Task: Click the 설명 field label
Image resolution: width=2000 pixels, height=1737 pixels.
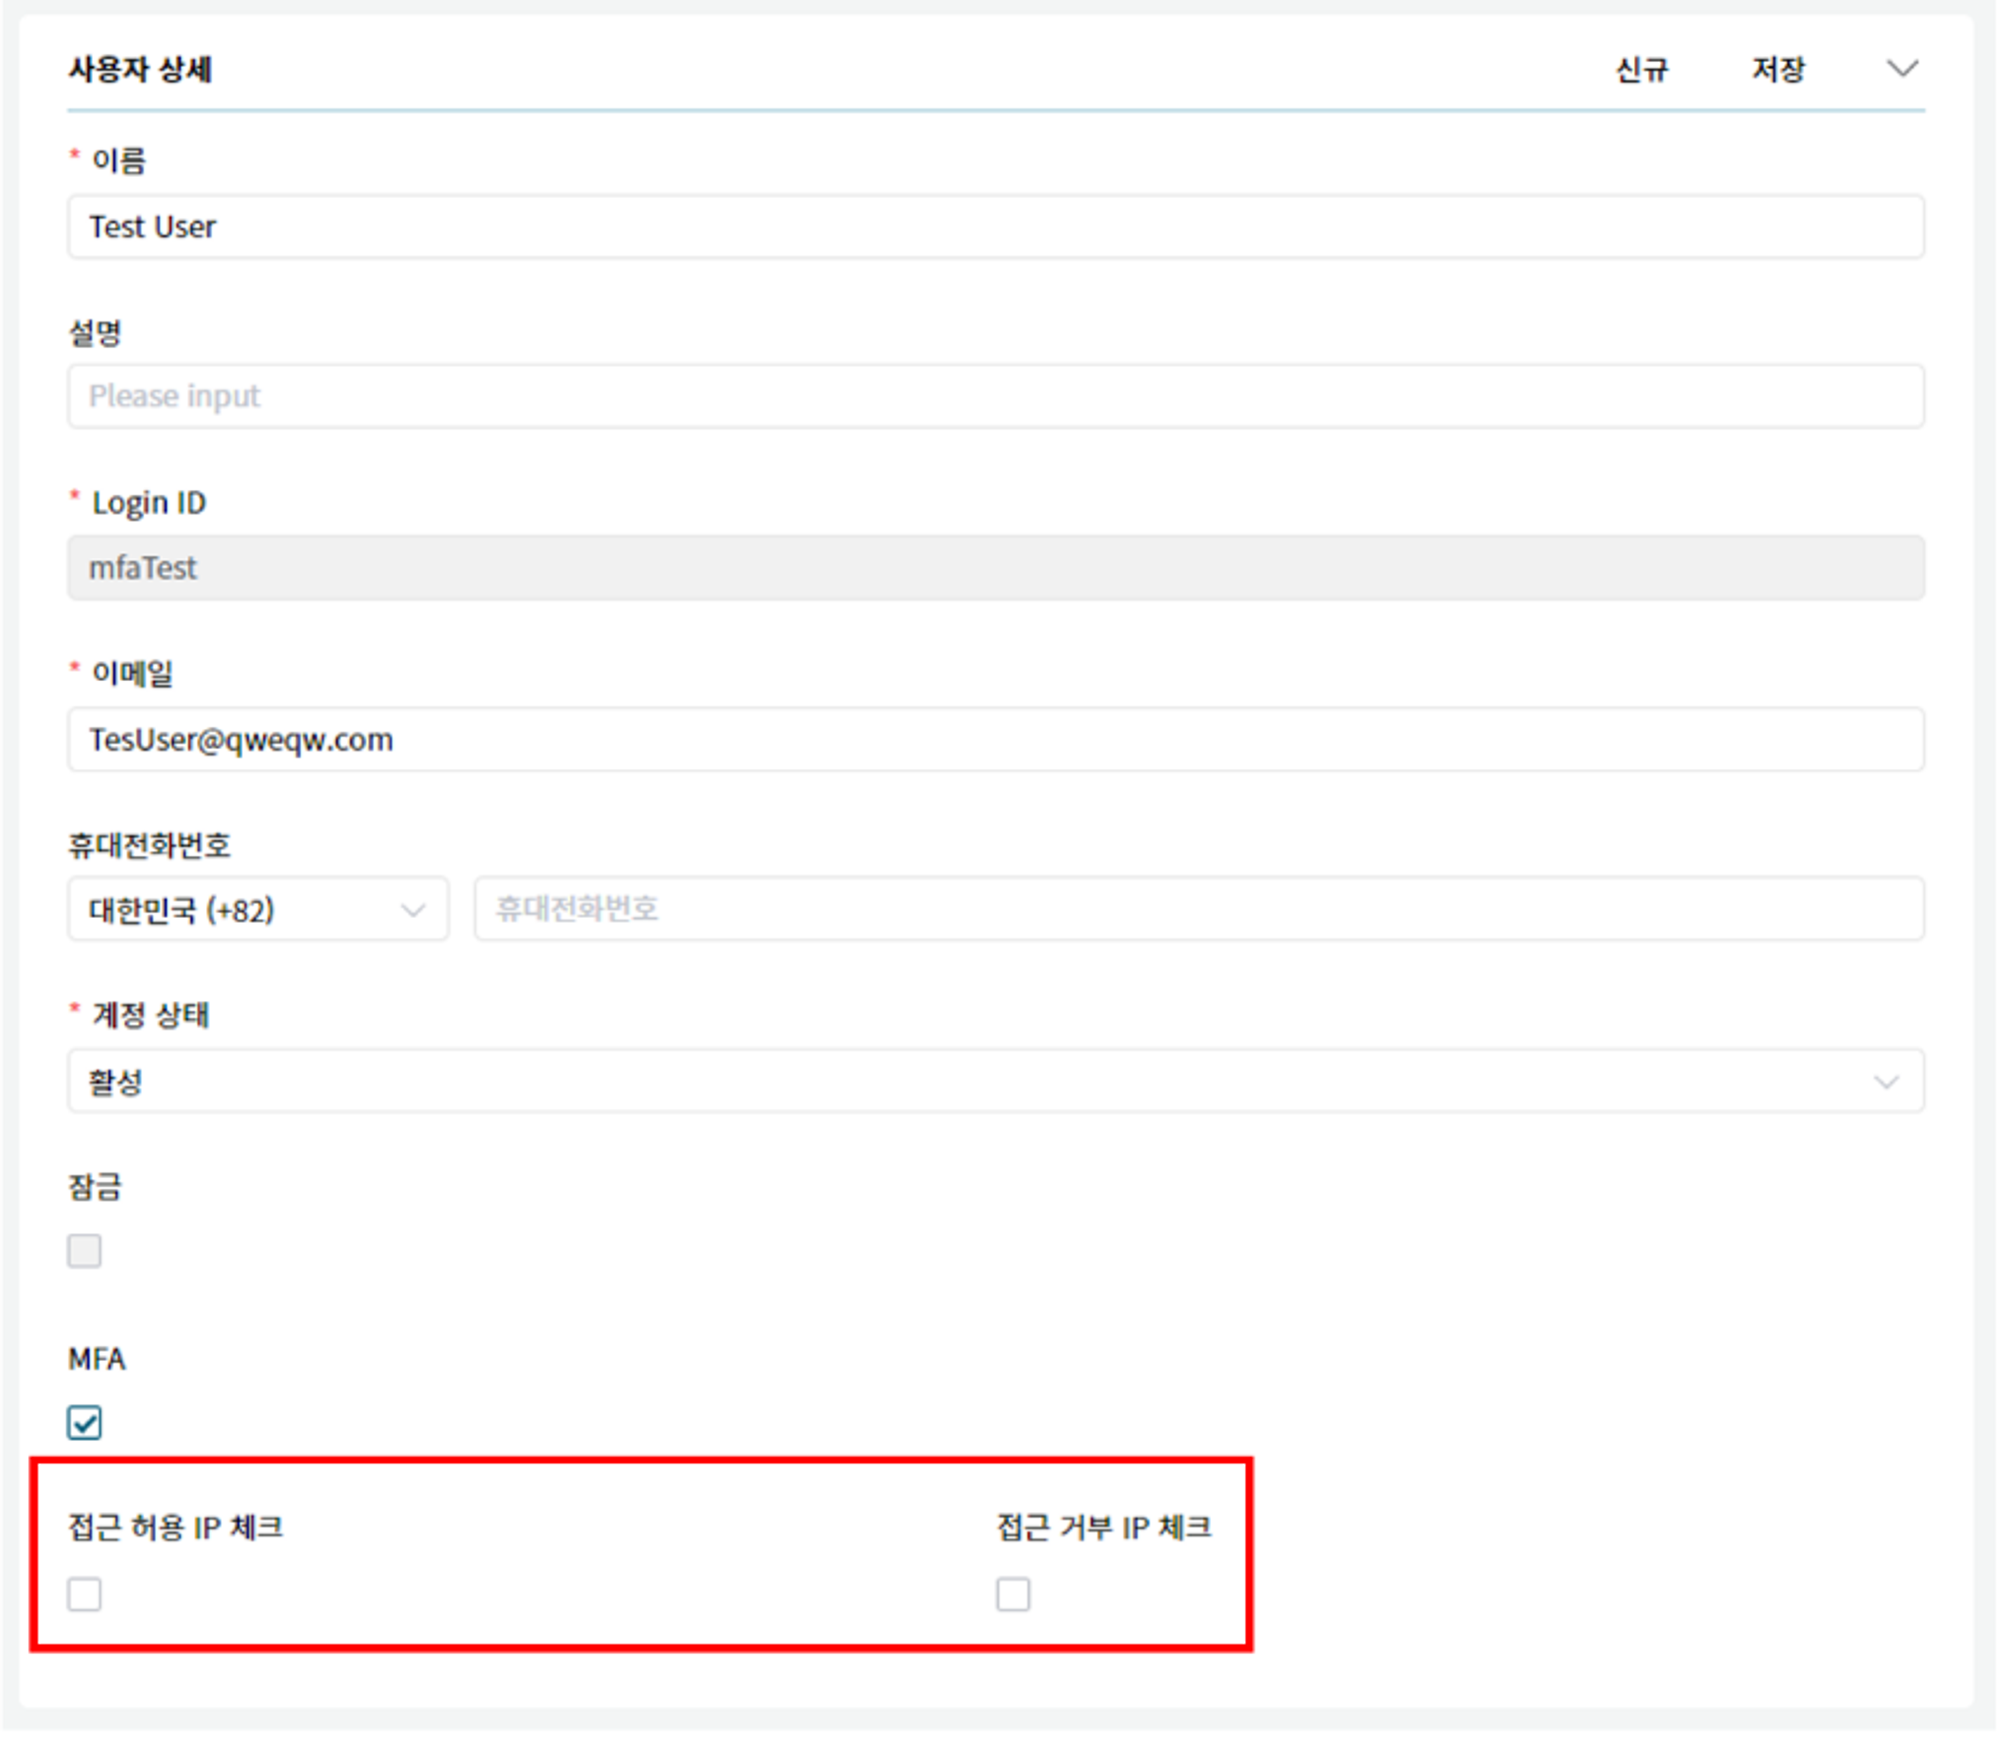Action: 95,332
